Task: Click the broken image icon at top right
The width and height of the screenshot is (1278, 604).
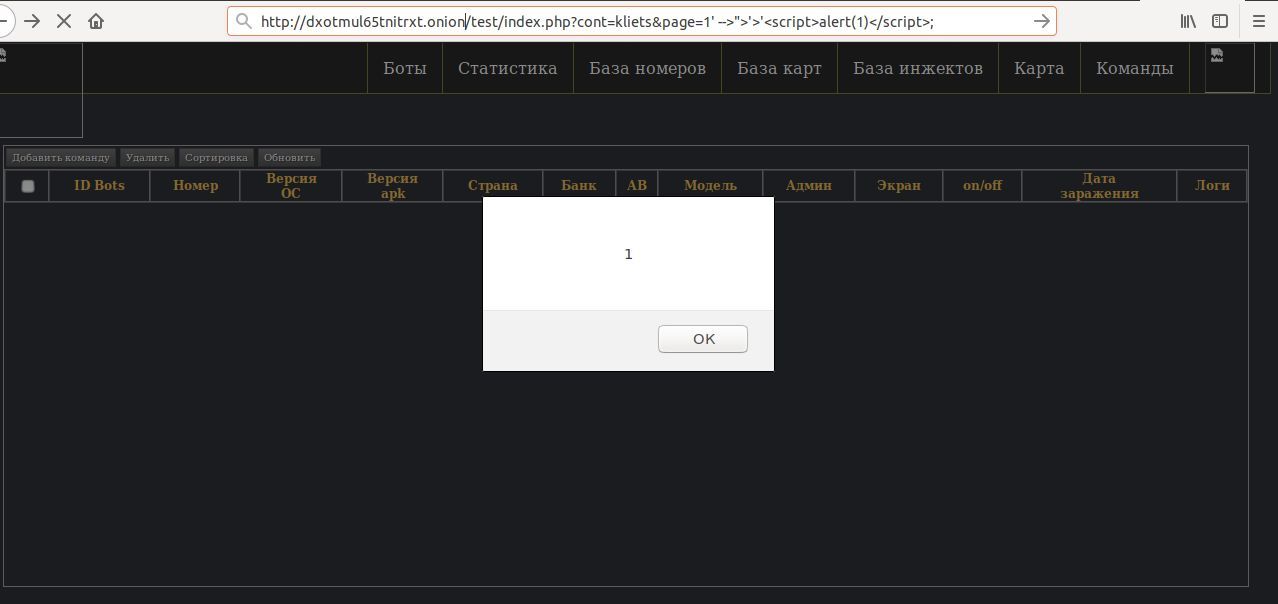Action: click(1229, 68)
